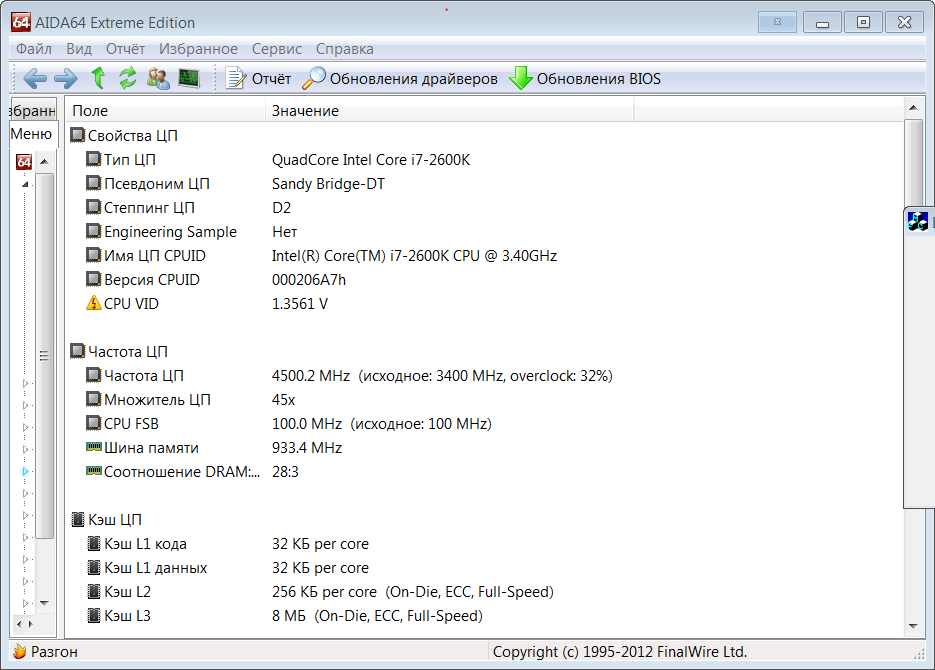
Task: Click the chip icon beside Engineering Sample
Action: (94, 231)
